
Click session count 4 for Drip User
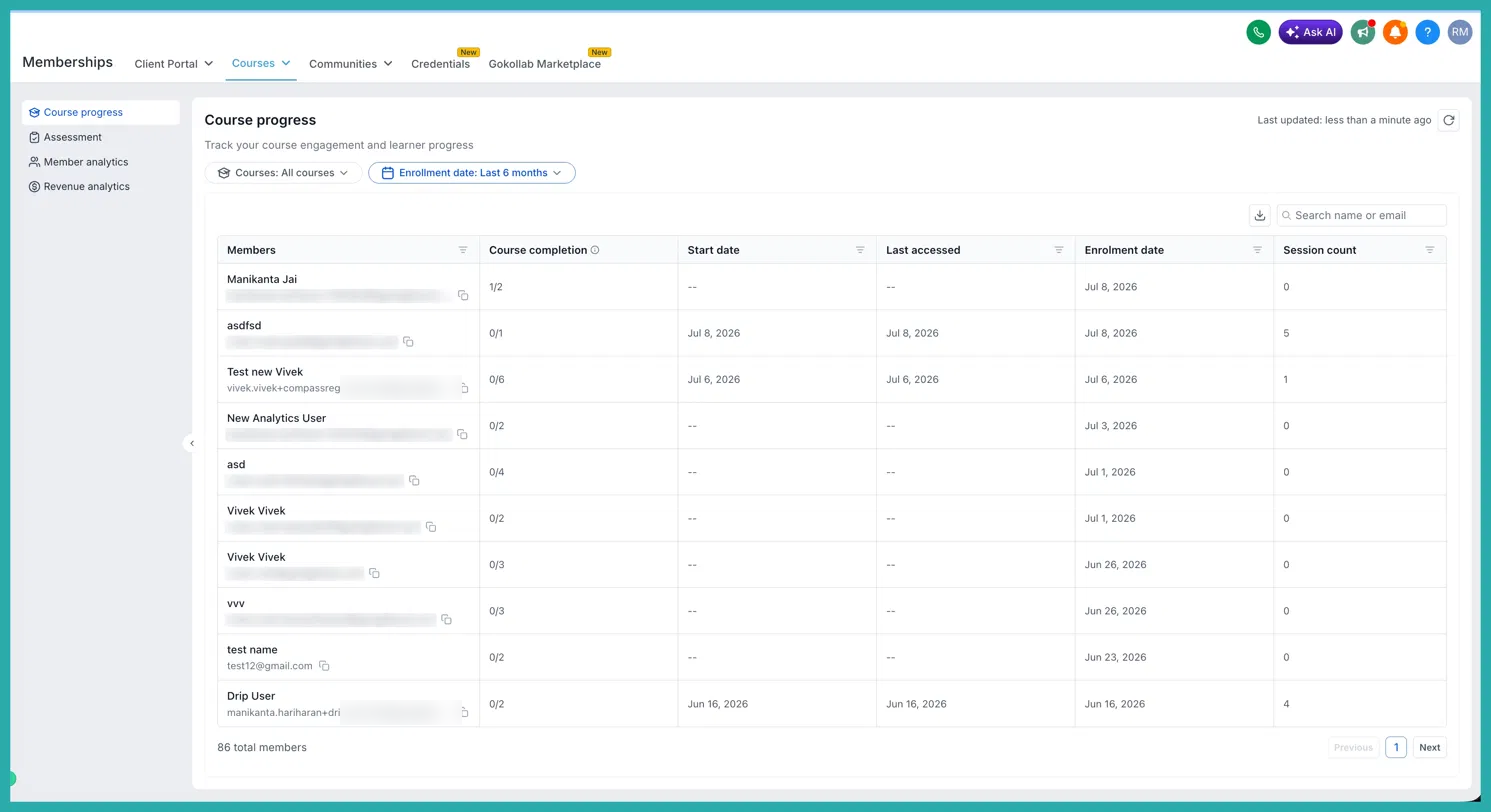pos(1286,704)
